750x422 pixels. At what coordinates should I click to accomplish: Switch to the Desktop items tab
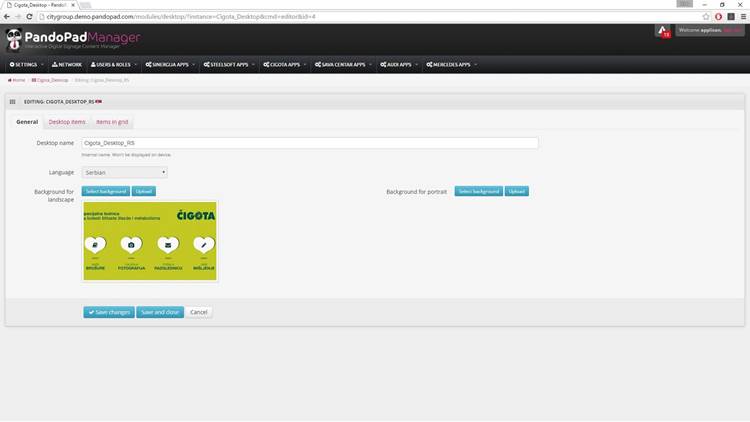coord(67,122)
